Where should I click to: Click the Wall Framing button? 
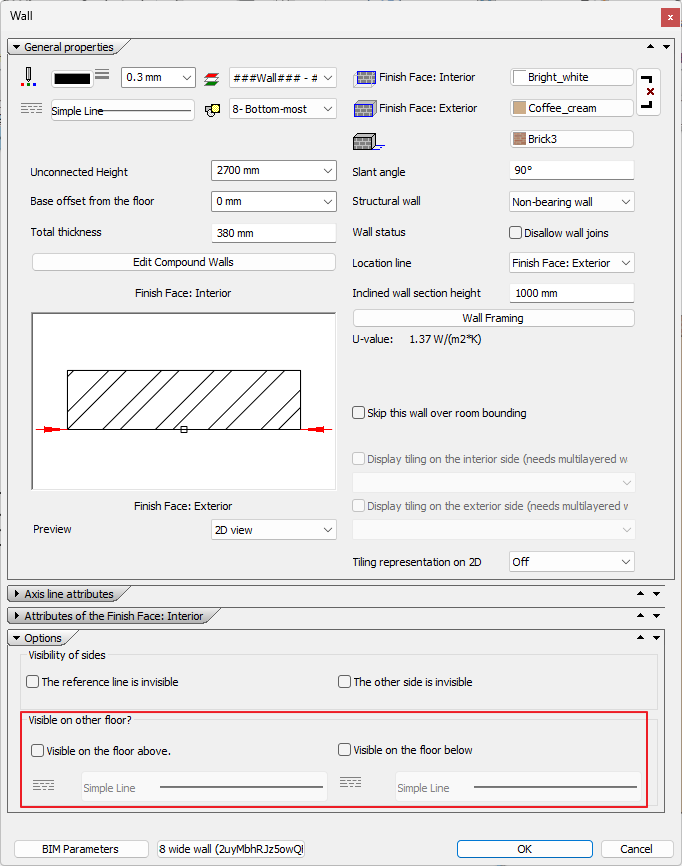(x=493, y=318)
